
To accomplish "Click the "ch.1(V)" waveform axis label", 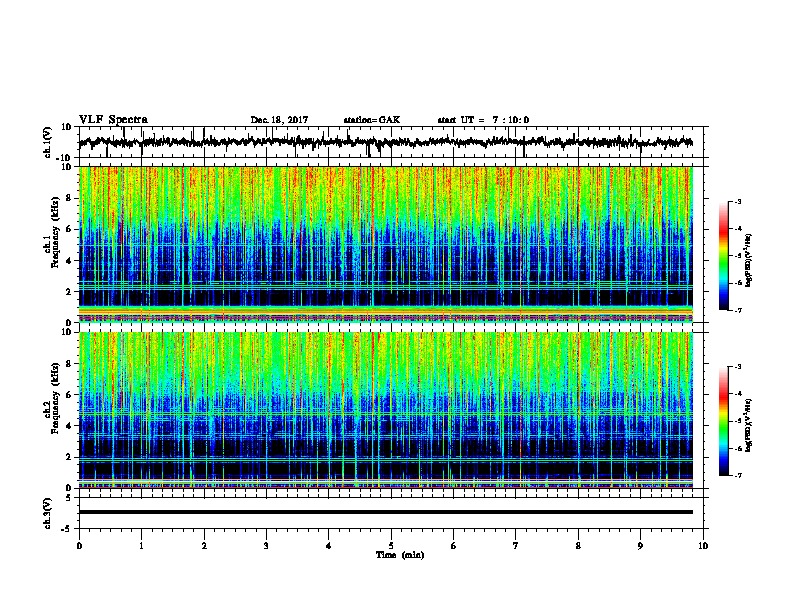I will pos(48,142).
